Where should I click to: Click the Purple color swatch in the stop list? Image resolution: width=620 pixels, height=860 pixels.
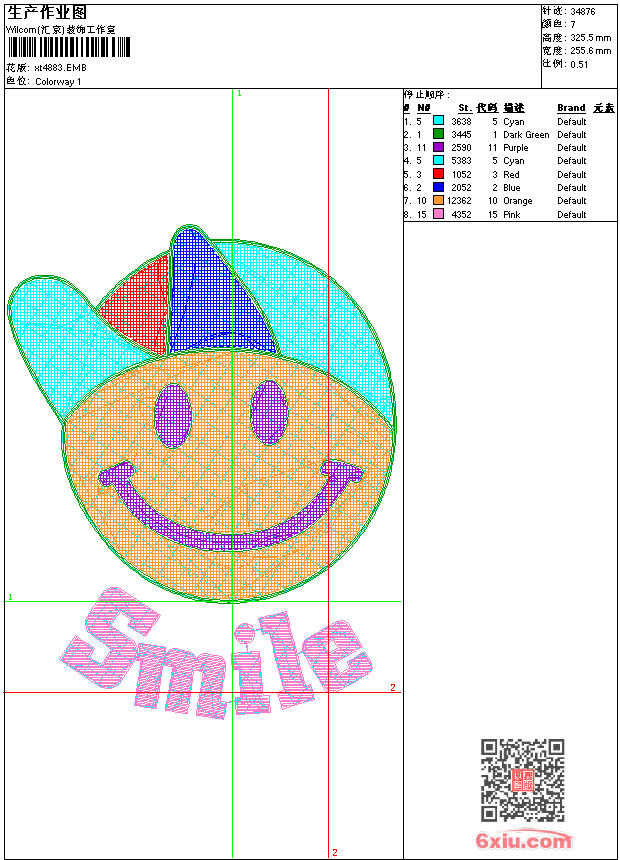438,147
